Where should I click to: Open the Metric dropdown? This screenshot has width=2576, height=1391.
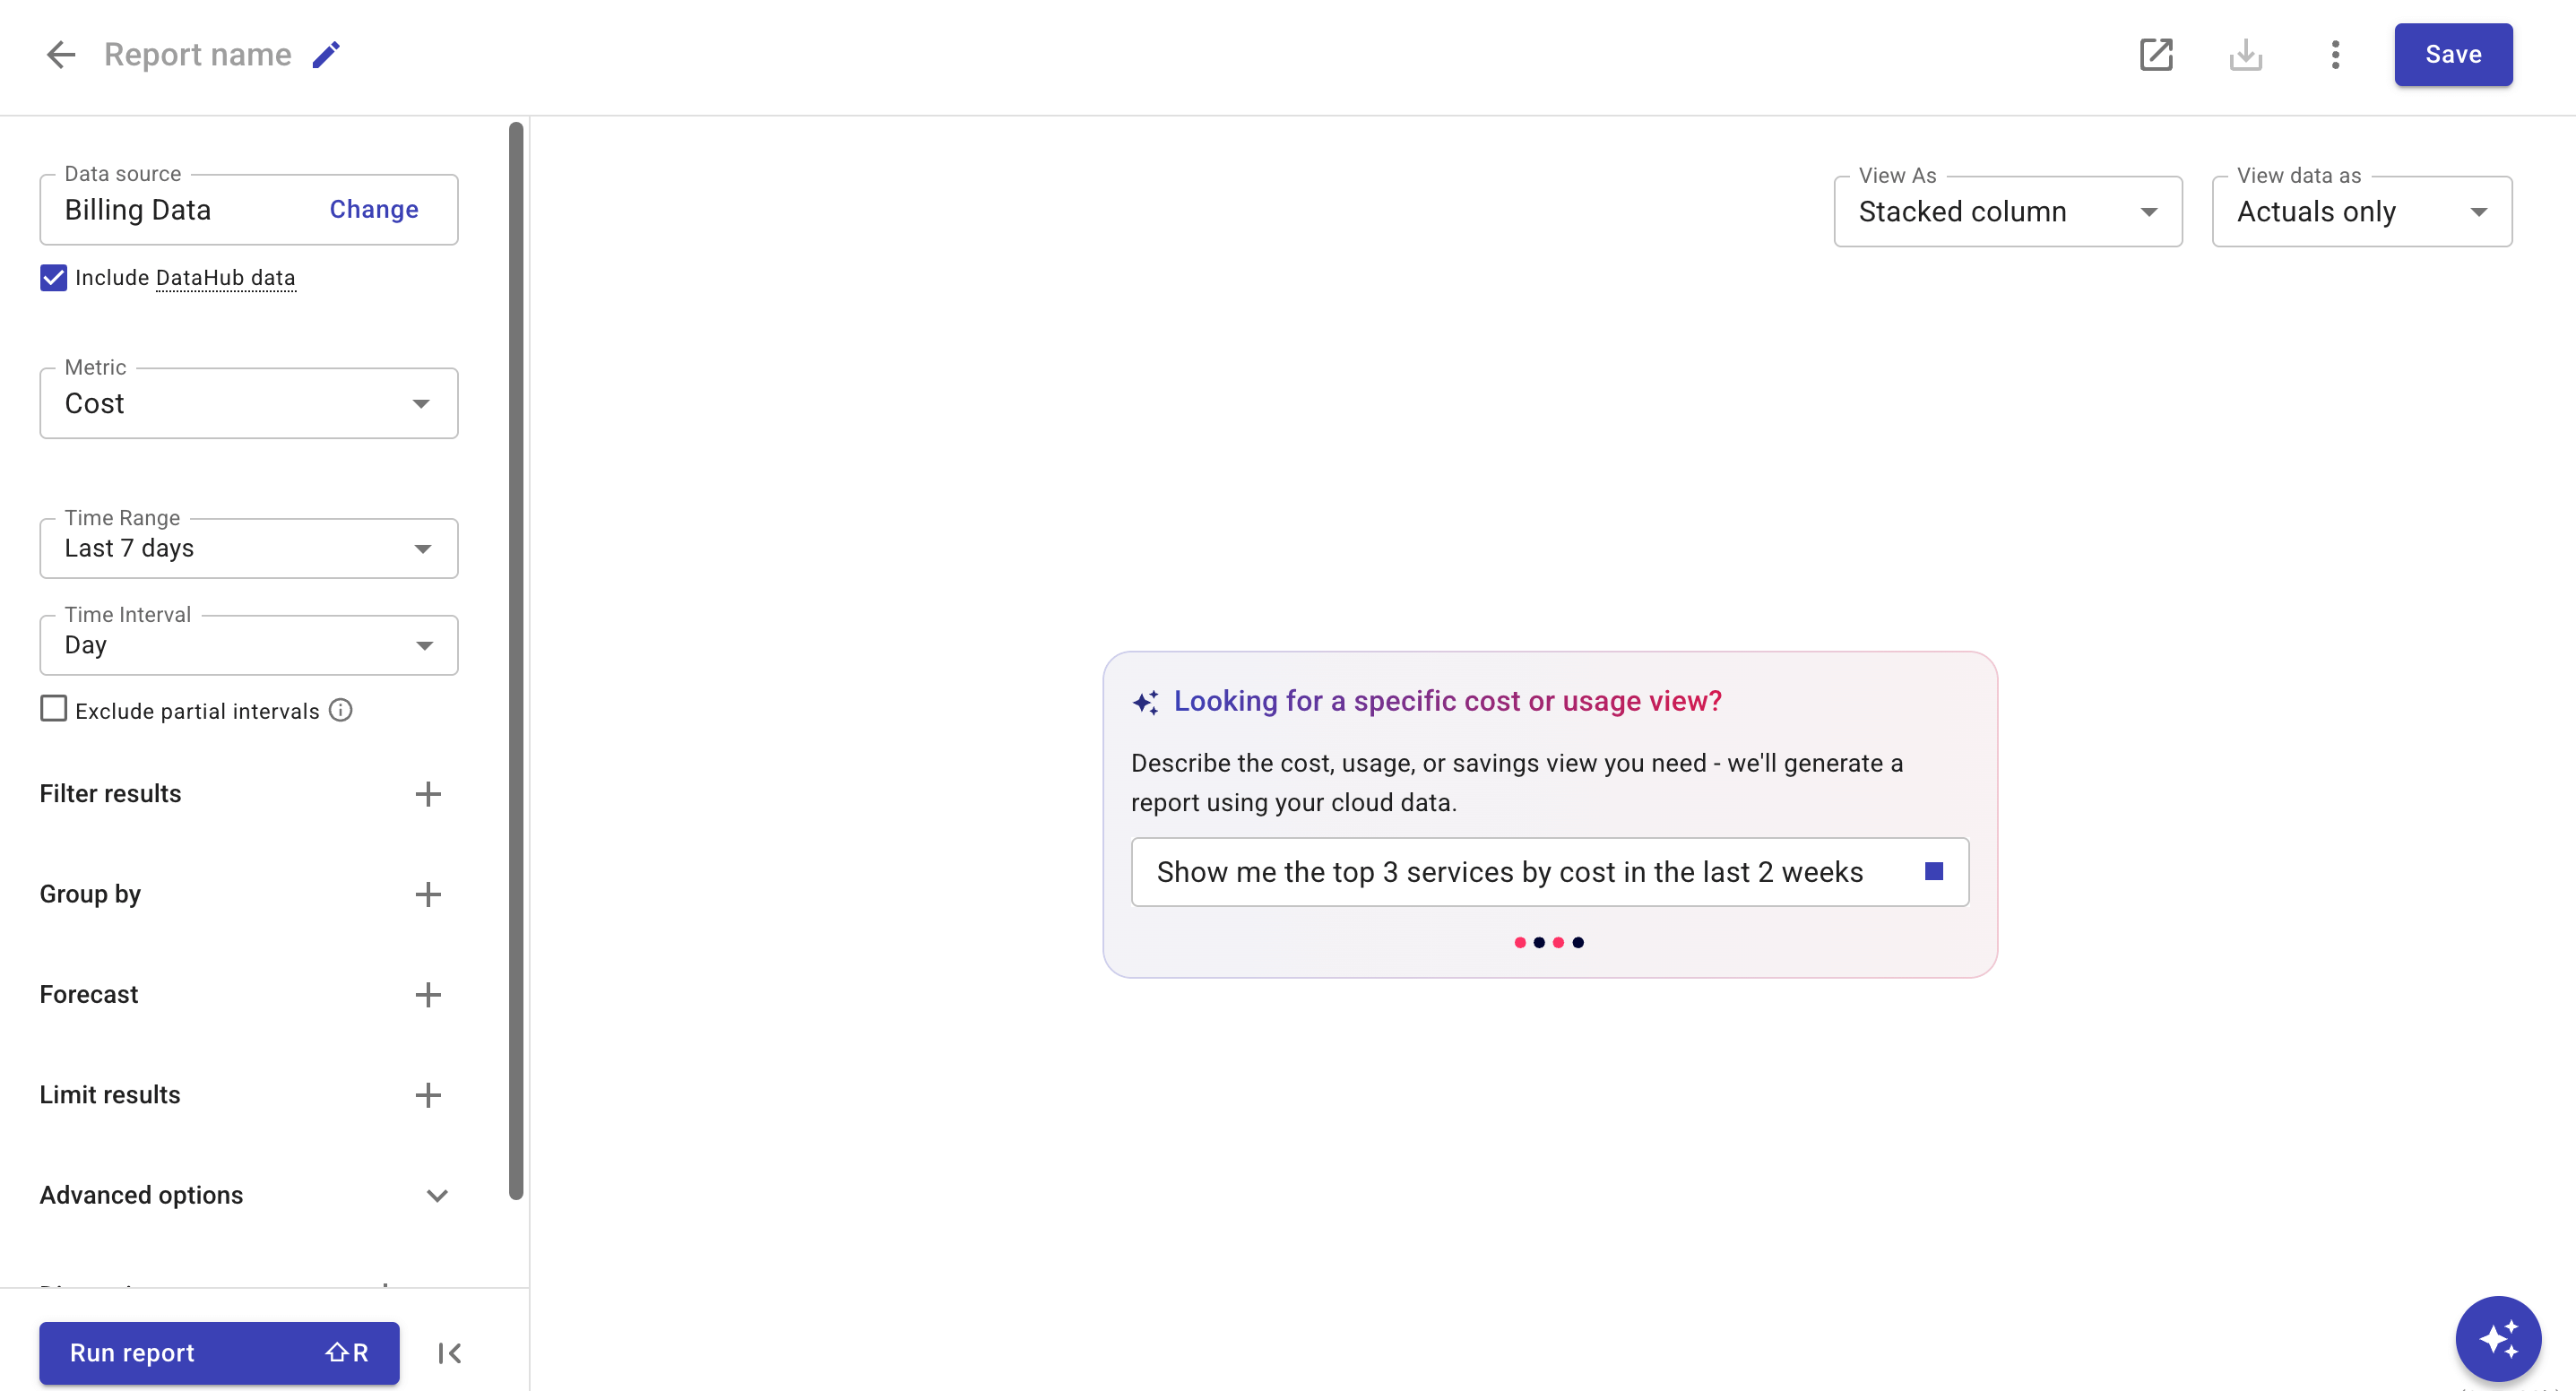coord(248,403)
